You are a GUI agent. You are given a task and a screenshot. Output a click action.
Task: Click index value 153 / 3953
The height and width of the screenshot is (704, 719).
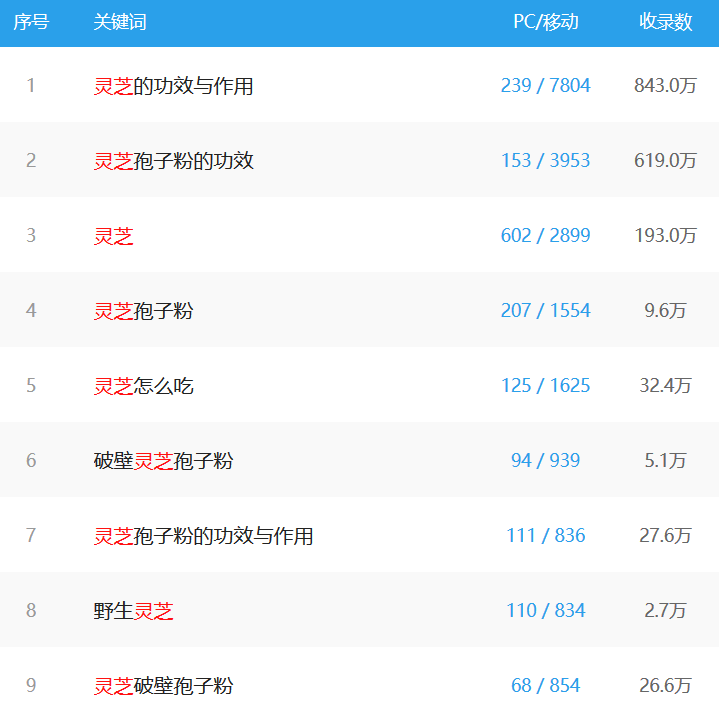click(546, 161)
